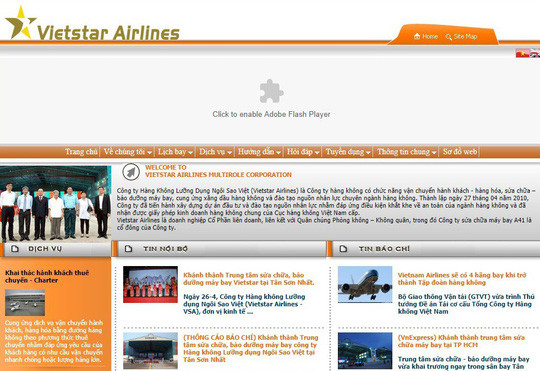Click the Vietstar Airlines star logo
Viewport: 540px width, 371px height.
(20, 22)
